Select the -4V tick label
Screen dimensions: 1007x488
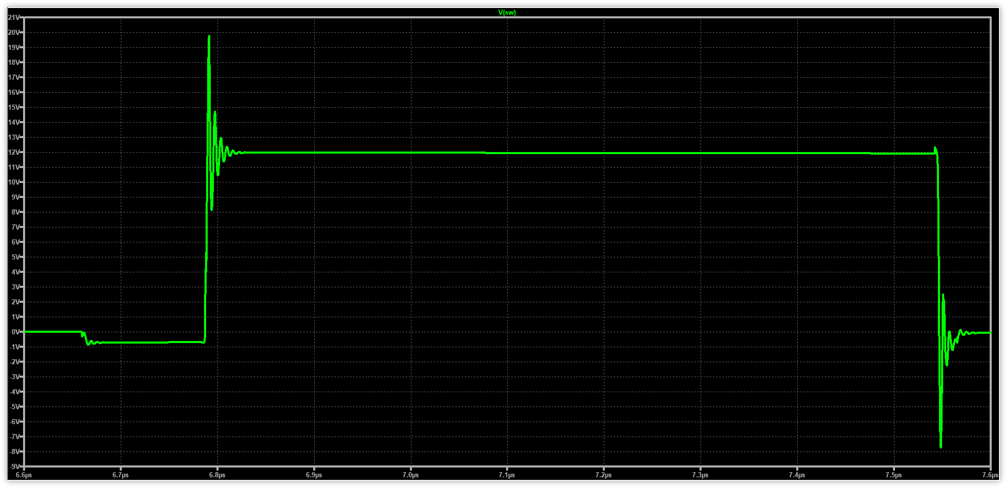pyautogui.click(x=15, y=392)
